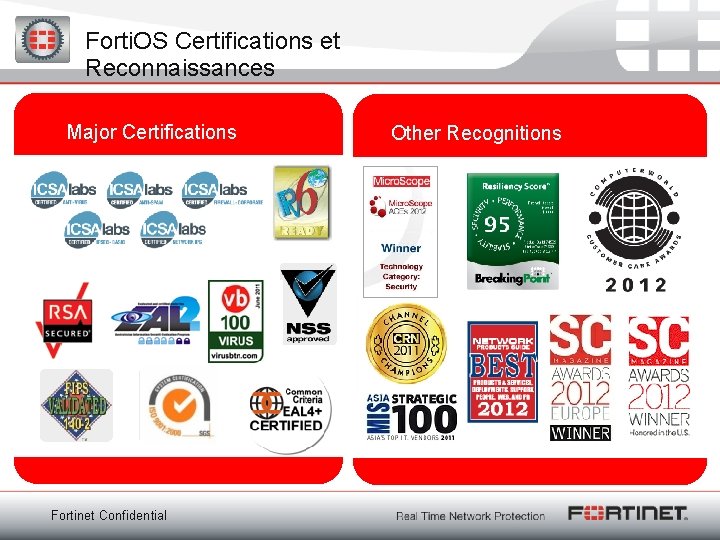
Task: Click the Technology Category: Security text
Action: tap(401, 276)
